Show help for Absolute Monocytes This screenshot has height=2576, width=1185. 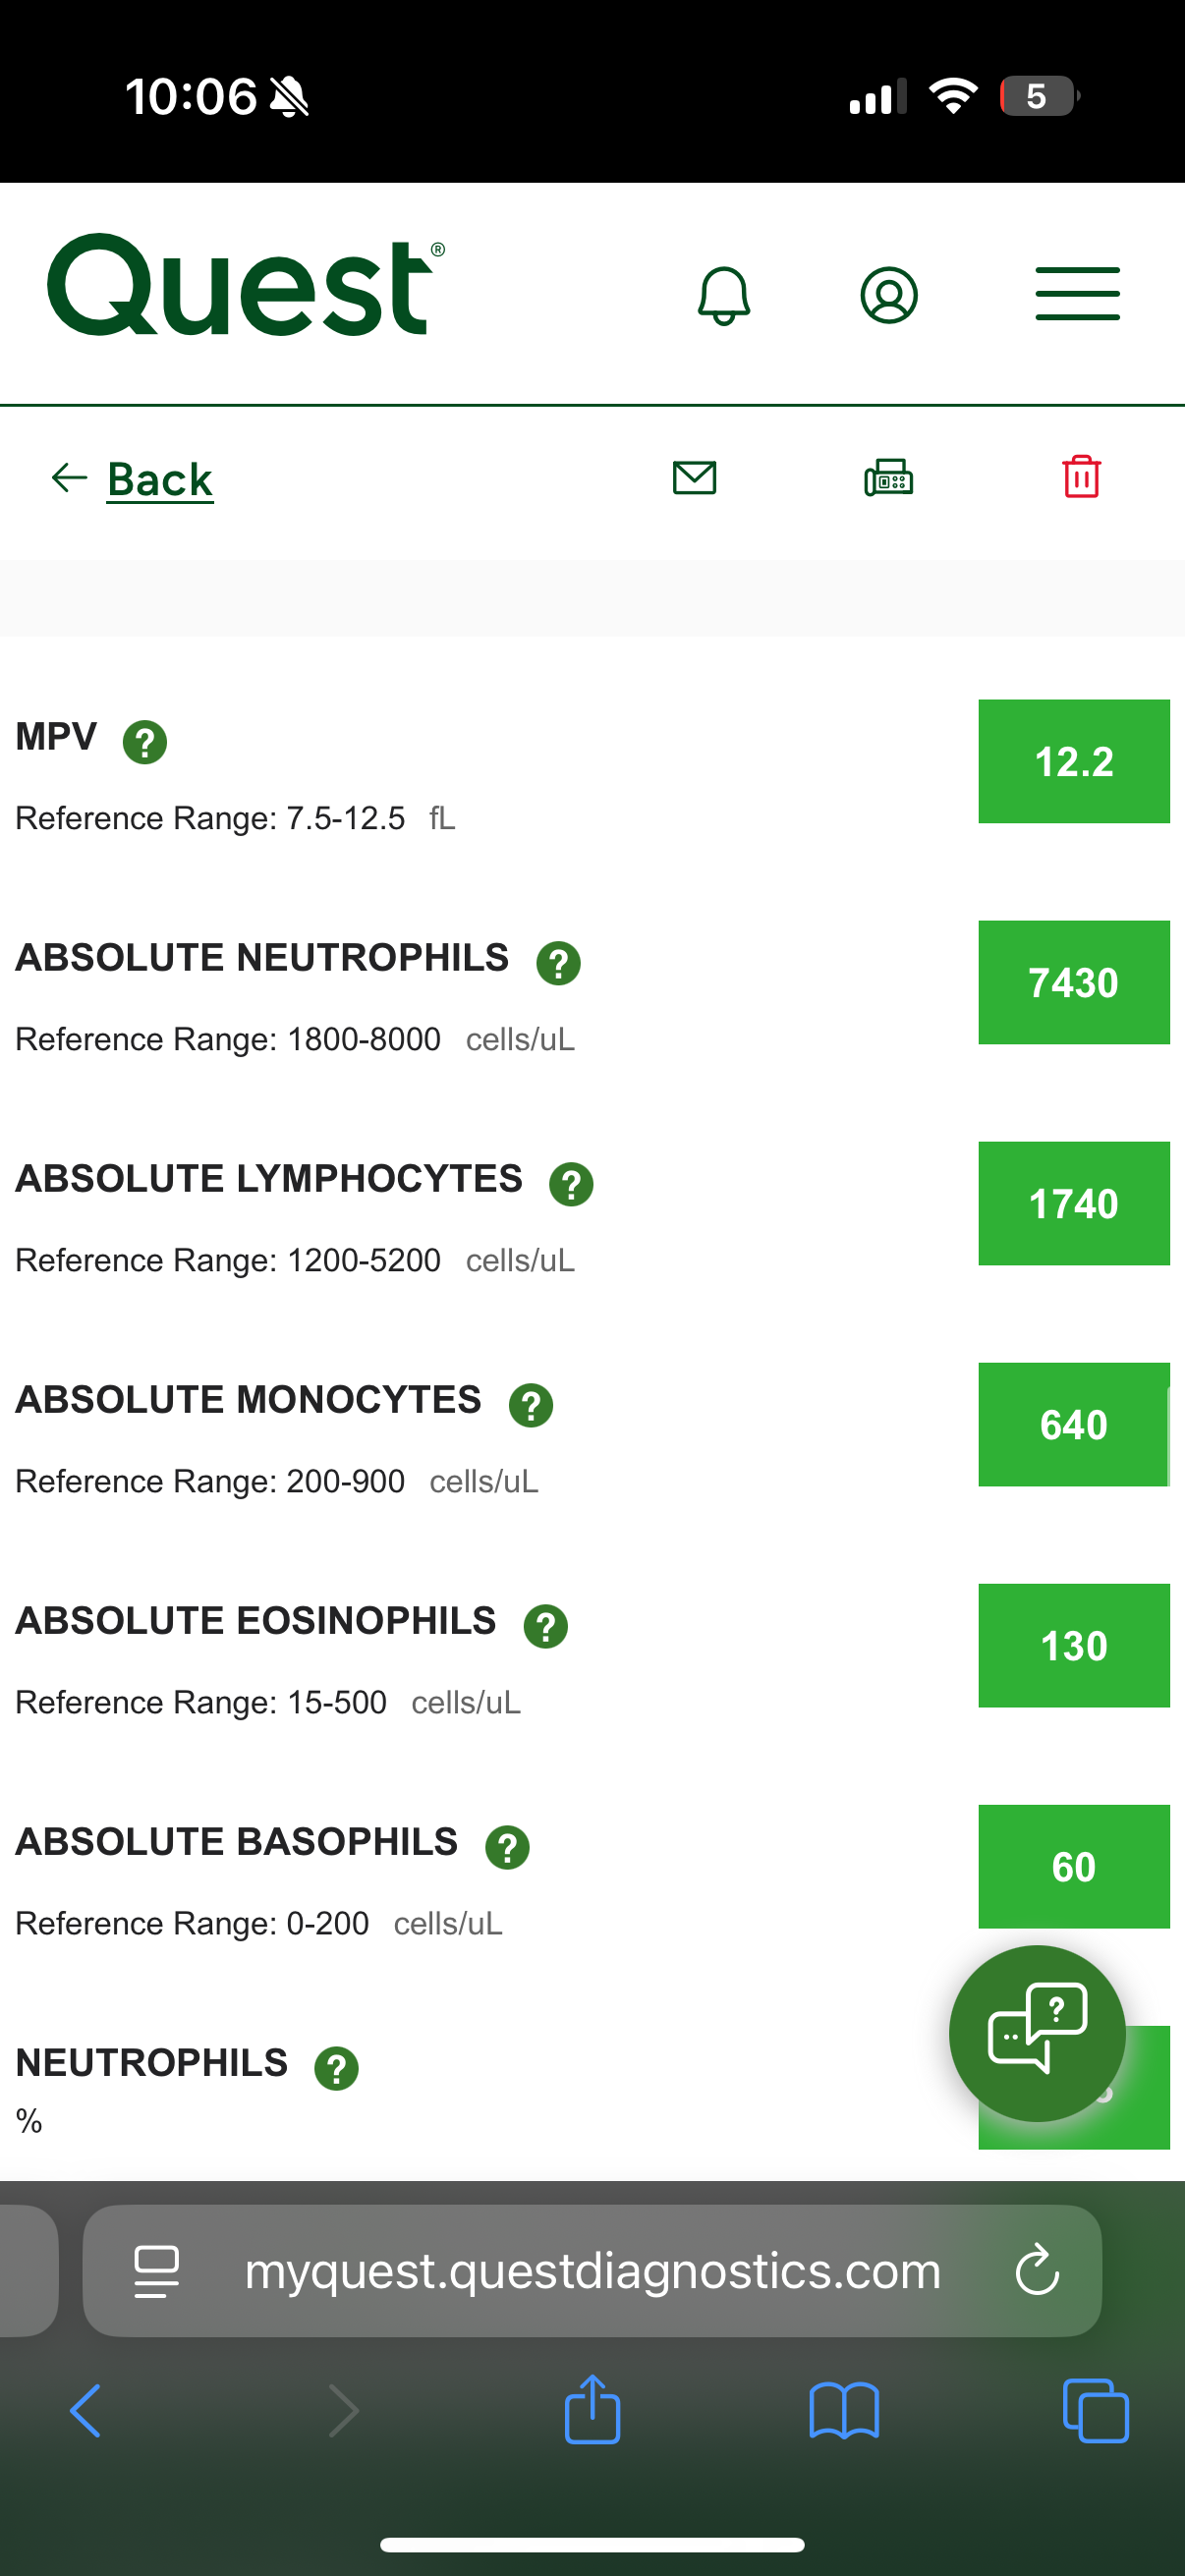(x=531, y=1405)
